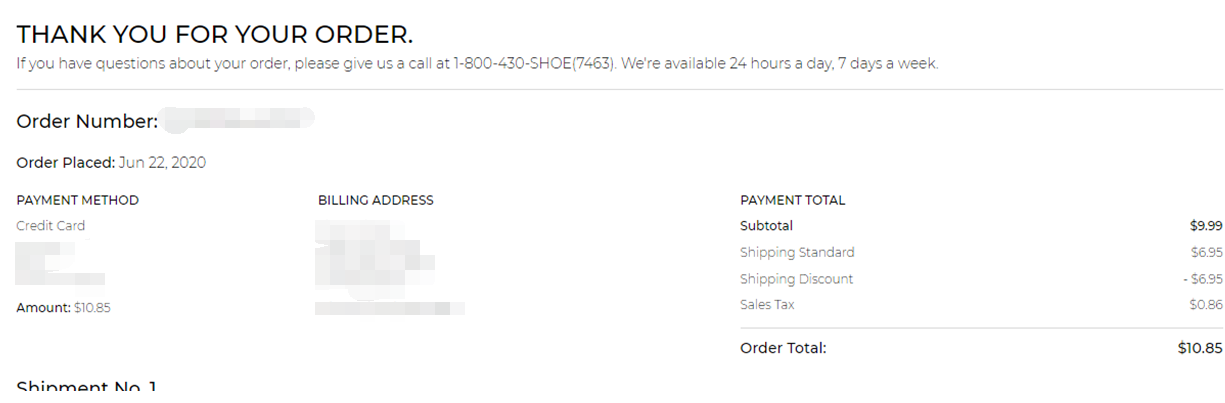Click the "Order Number:" label
Screen dimensions: 1225x403
(x=87, y=122)
